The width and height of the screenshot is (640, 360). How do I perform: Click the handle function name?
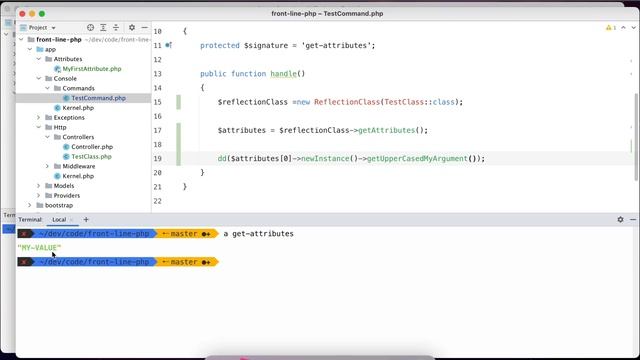pyautogui.click(x=283, y=74)
